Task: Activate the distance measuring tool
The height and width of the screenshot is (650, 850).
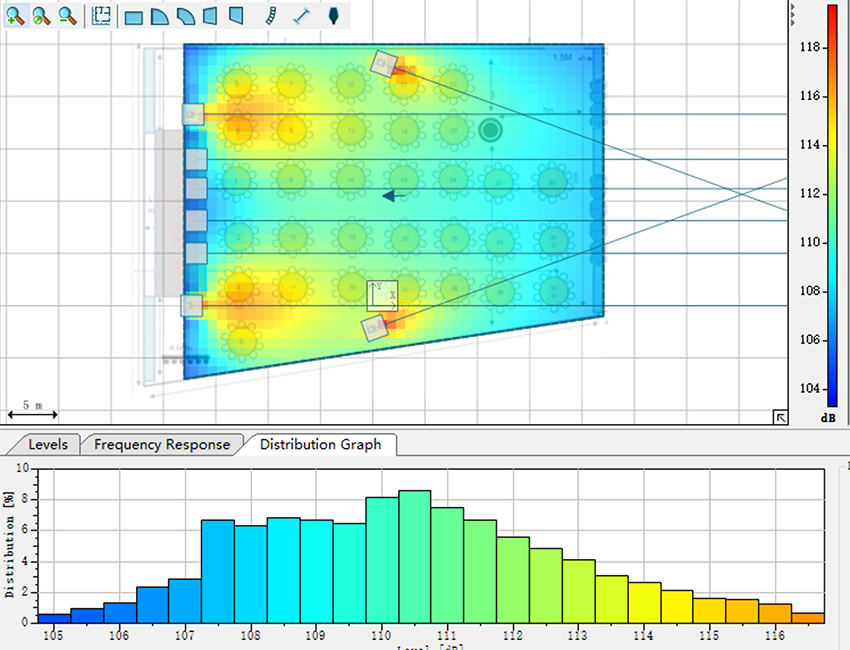Action: [x=302, y=17]
